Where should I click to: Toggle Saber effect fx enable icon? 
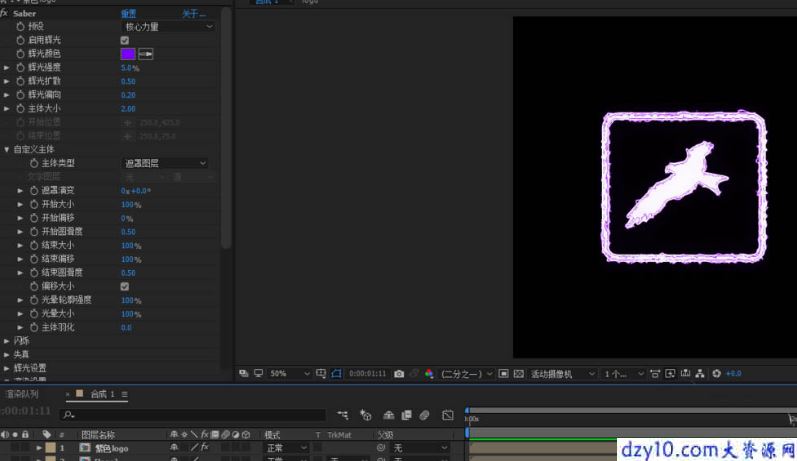[4, 13]
